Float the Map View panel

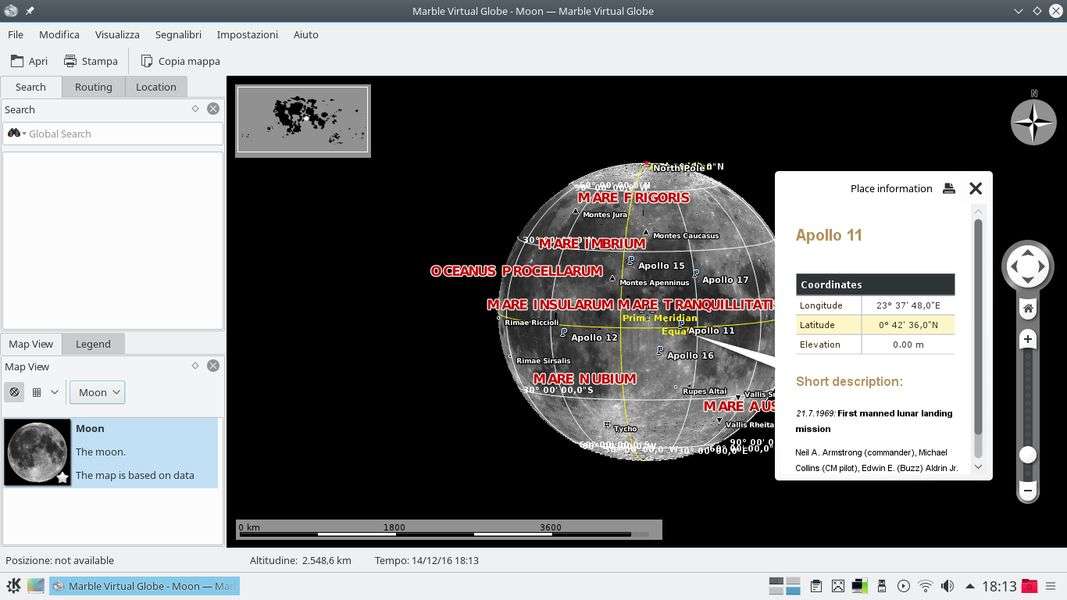pyautogui.click(x=195, y=366)
